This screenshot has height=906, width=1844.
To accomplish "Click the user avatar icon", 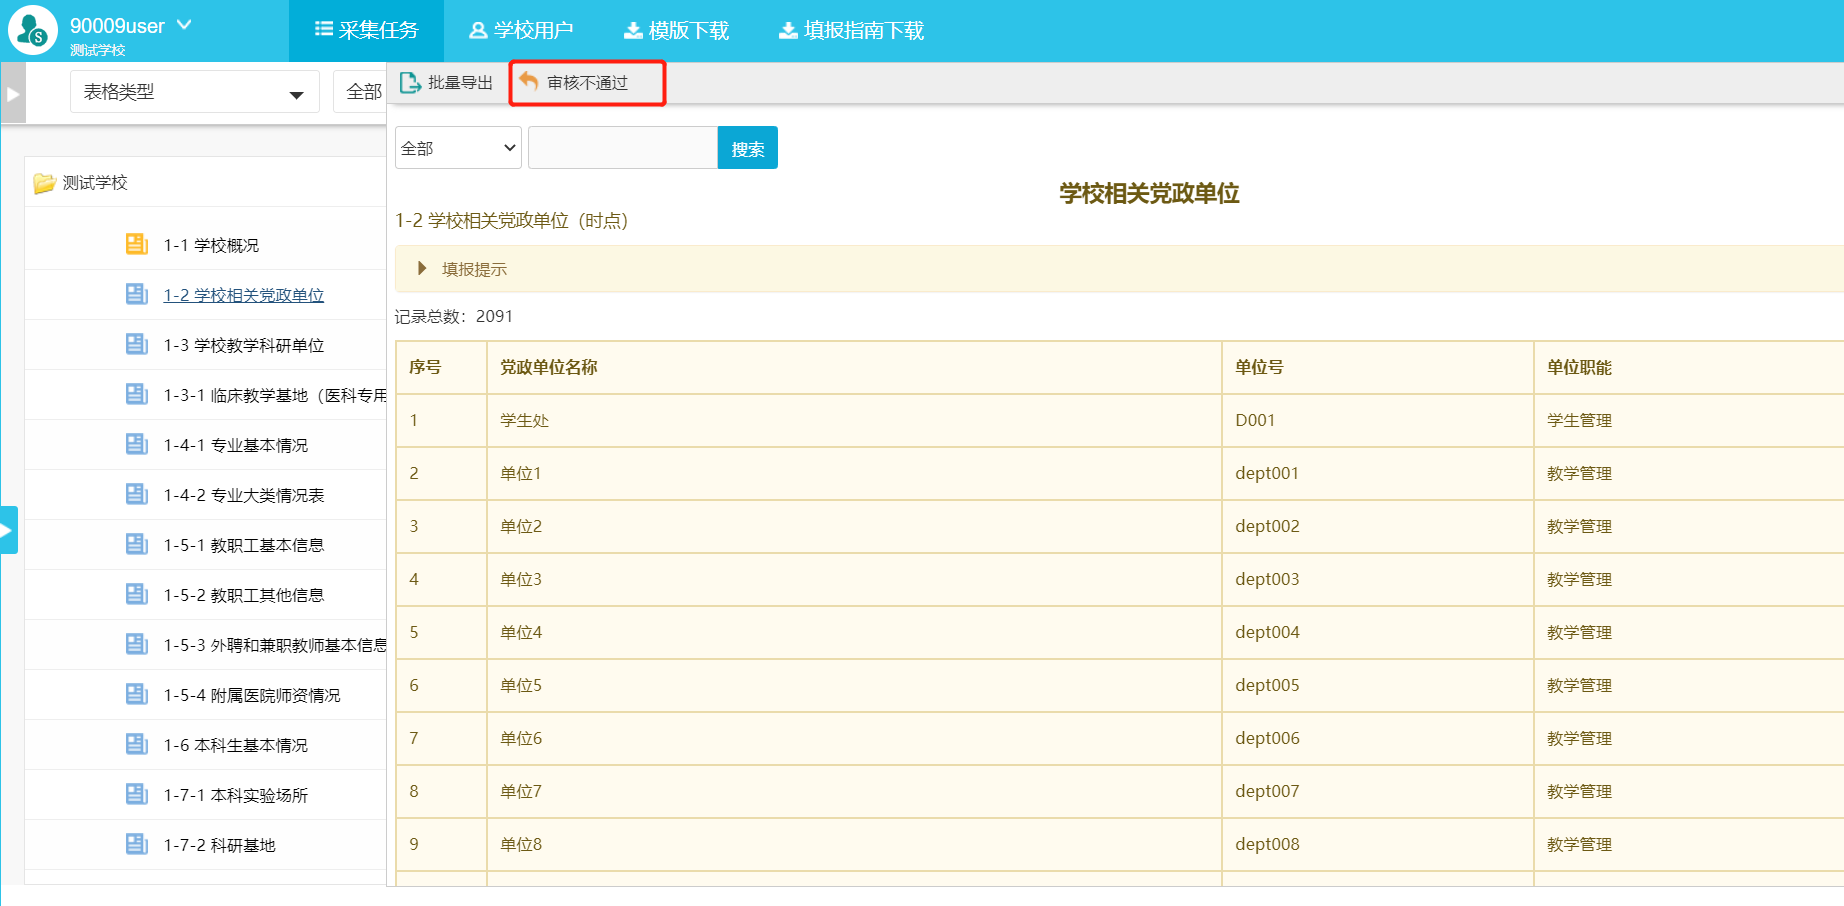I will [x=32, y=30].
